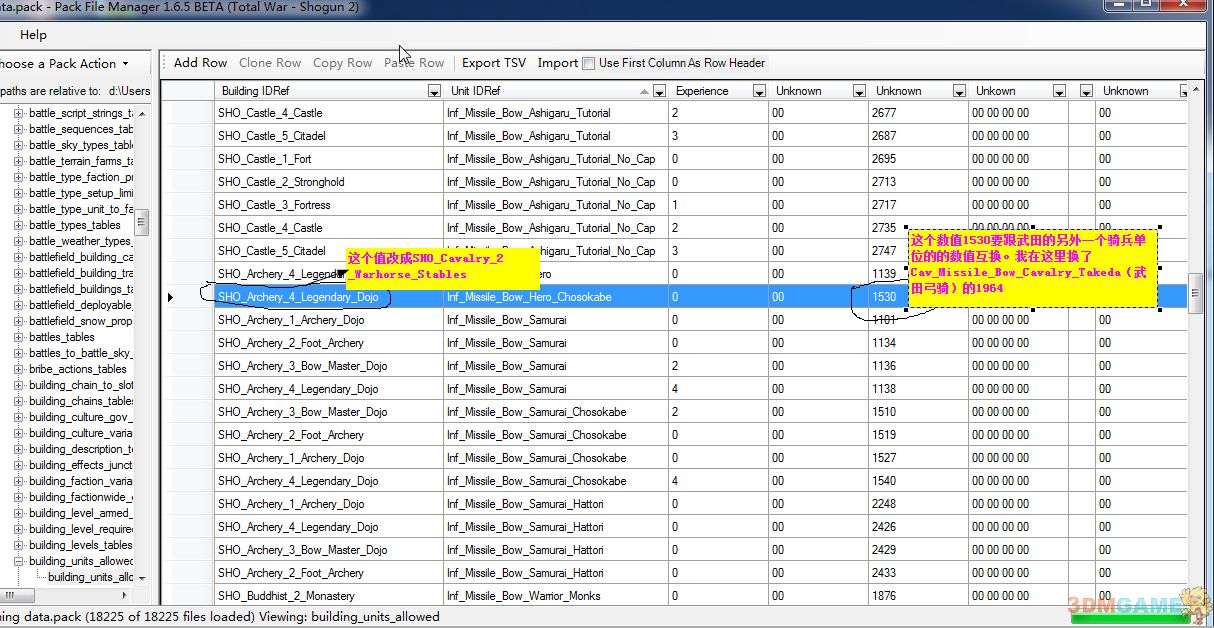Expand battle_terrain_farms tree node
Image resolution: width=1214 pixels, height=628 pixels.
19,161
